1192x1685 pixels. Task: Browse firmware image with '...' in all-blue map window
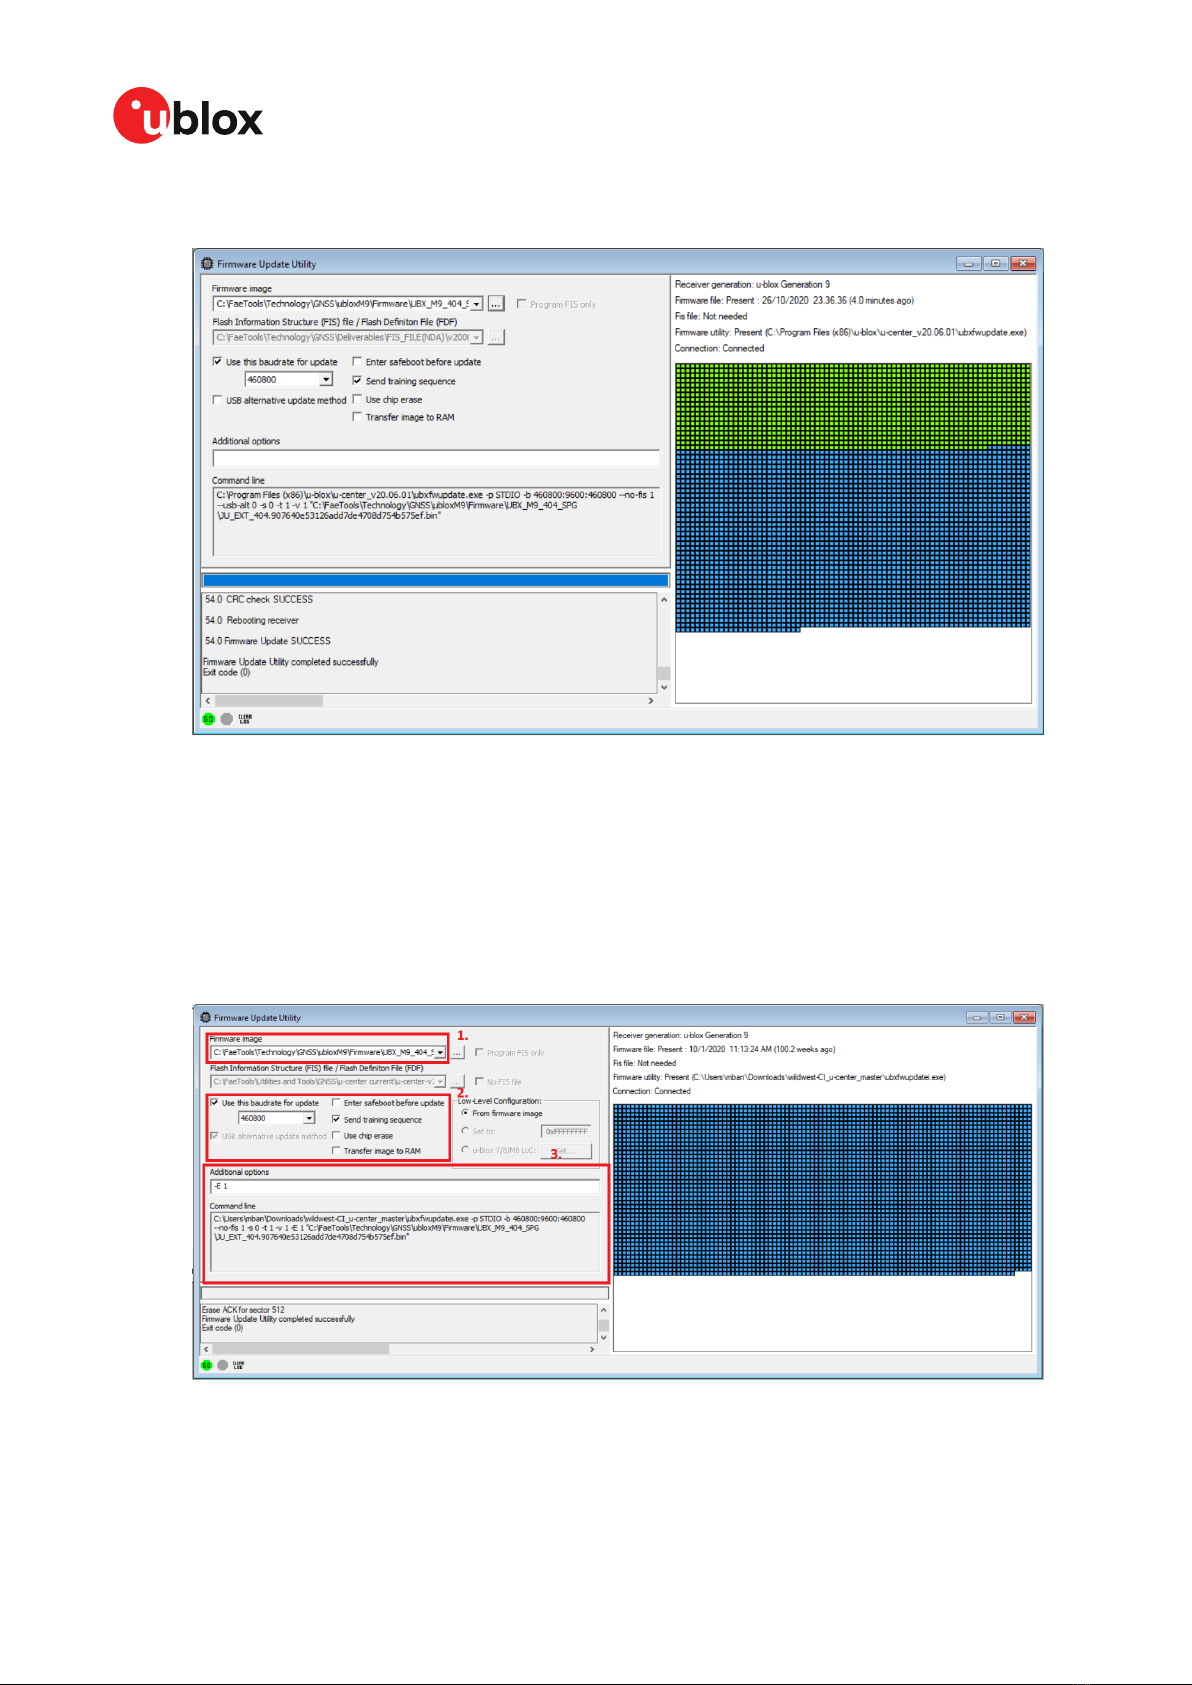pos(457,1053)
